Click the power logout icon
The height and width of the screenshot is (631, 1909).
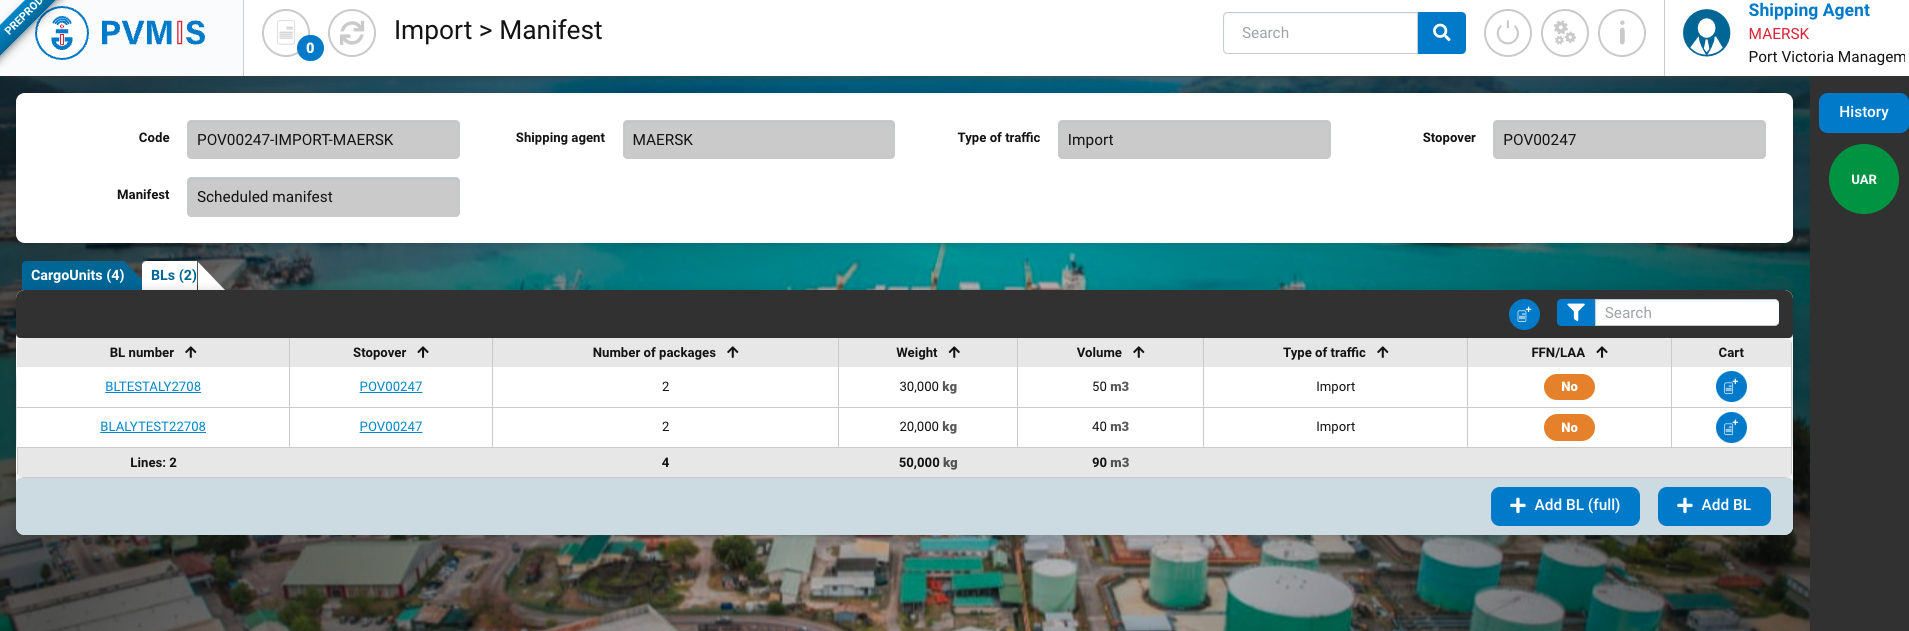point(1507,33)
